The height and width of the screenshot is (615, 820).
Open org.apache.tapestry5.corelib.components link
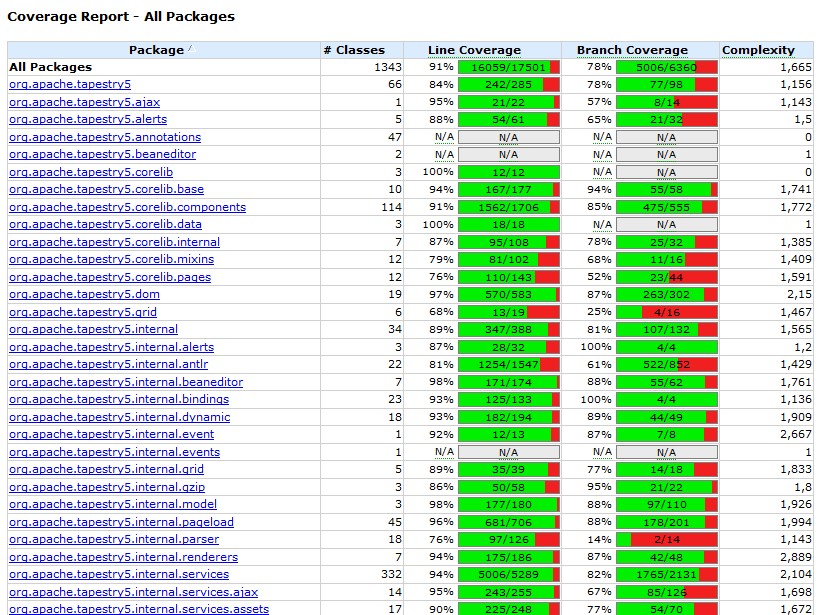[127, 207]
